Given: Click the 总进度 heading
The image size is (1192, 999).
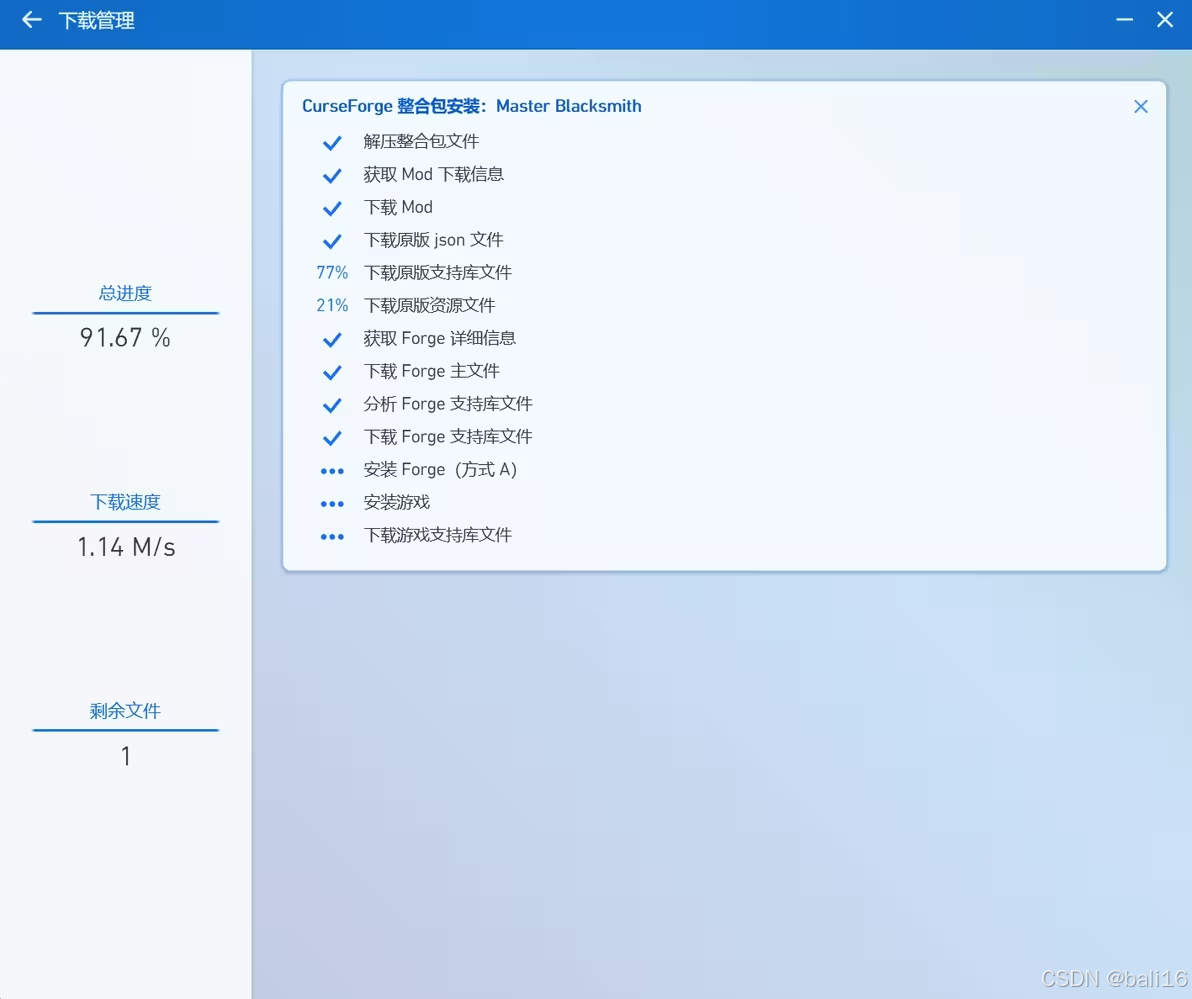Looking at the screenshot, I should point(125,293).
